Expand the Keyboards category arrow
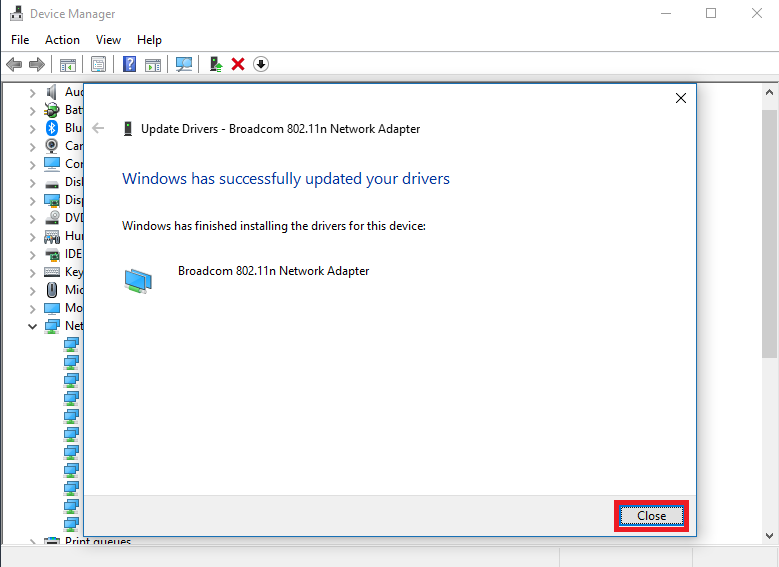Screen dimensions: 779x567 pos(32,273)
